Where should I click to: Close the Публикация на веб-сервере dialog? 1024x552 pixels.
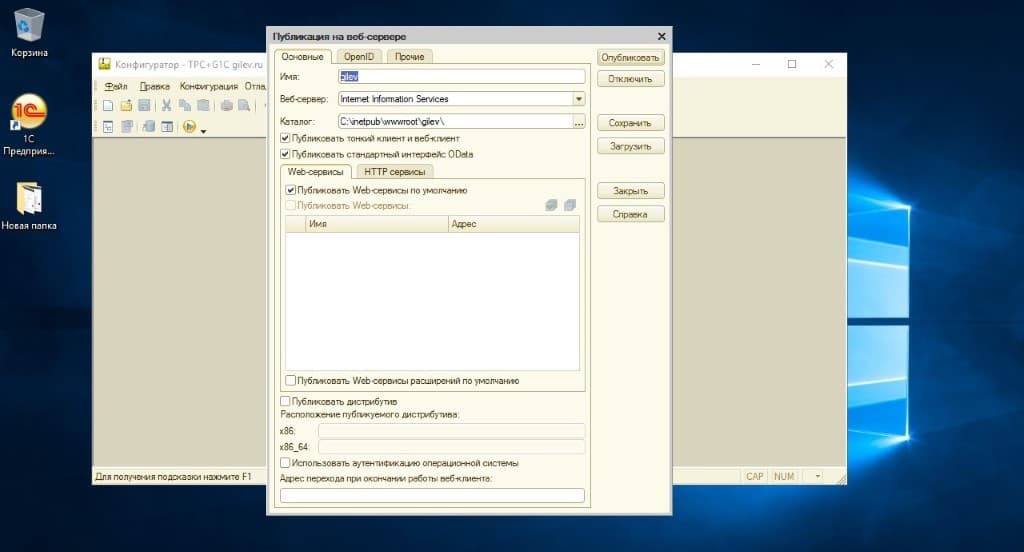point(662,37)
